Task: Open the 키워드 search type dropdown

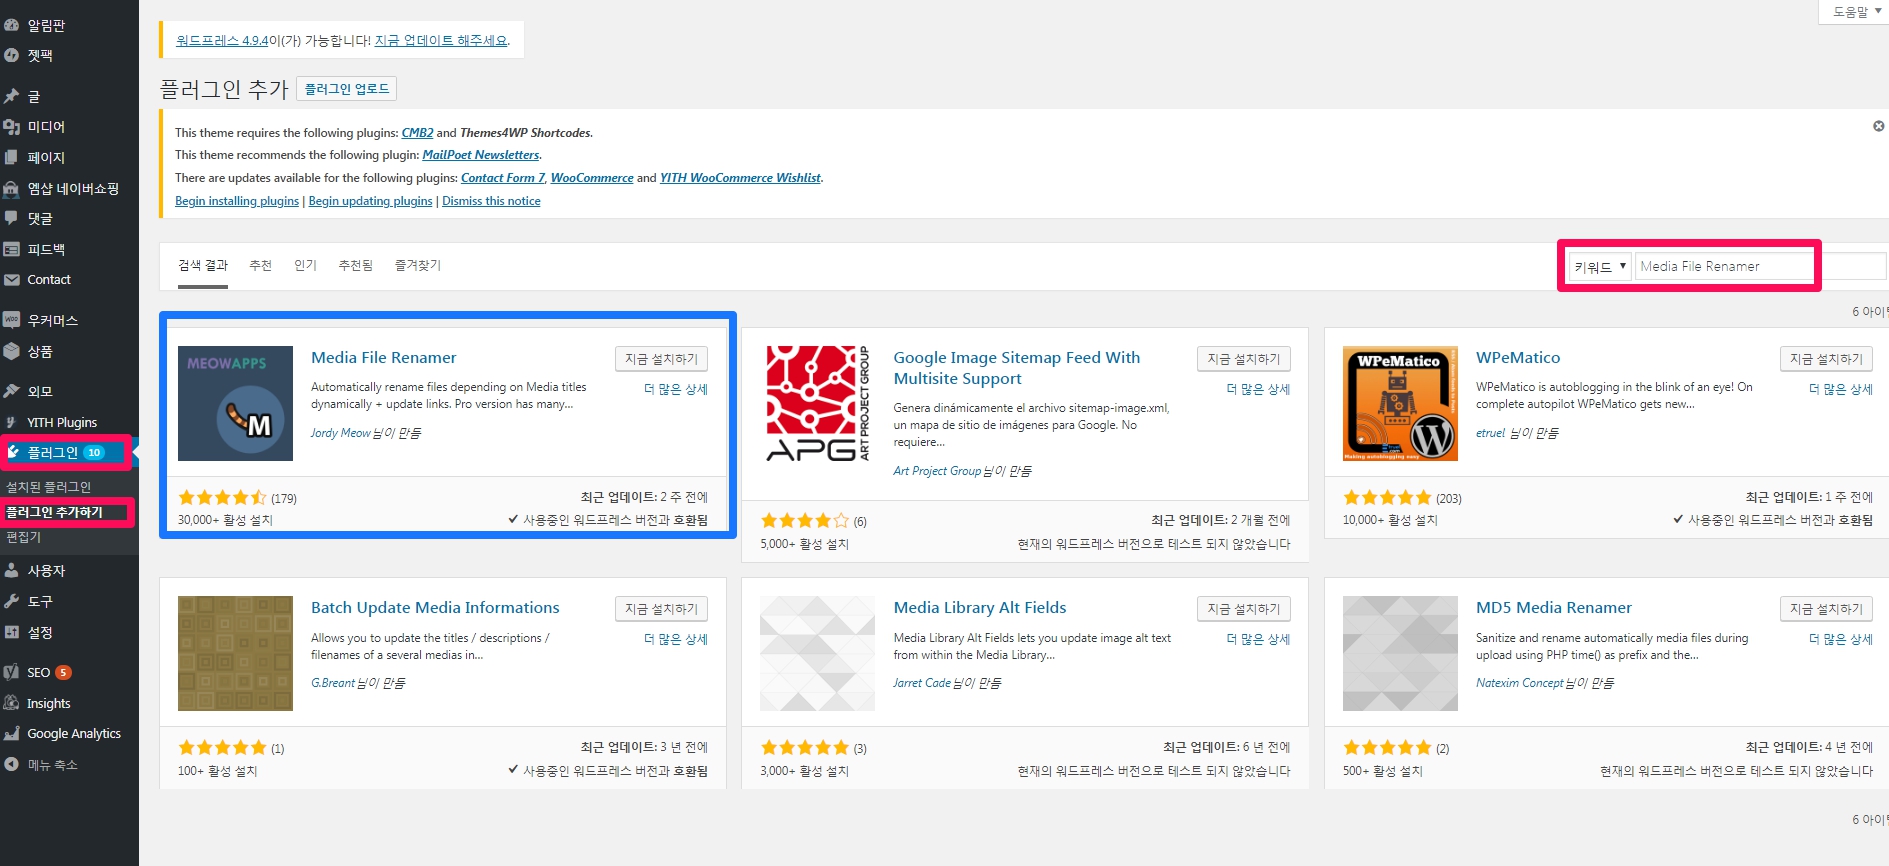Action: coord(1599,267)
